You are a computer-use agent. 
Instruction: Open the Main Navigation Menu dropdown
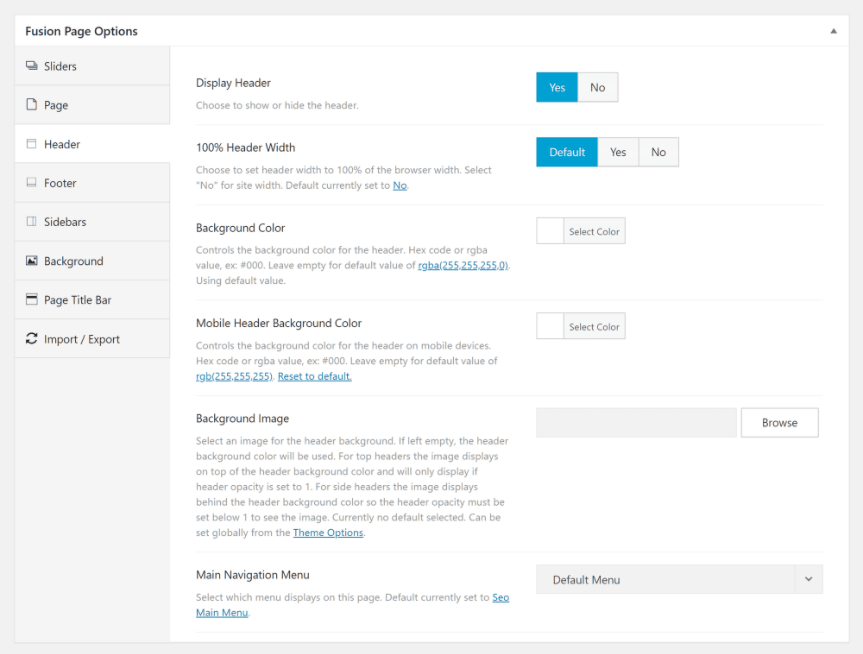(679, 579)
